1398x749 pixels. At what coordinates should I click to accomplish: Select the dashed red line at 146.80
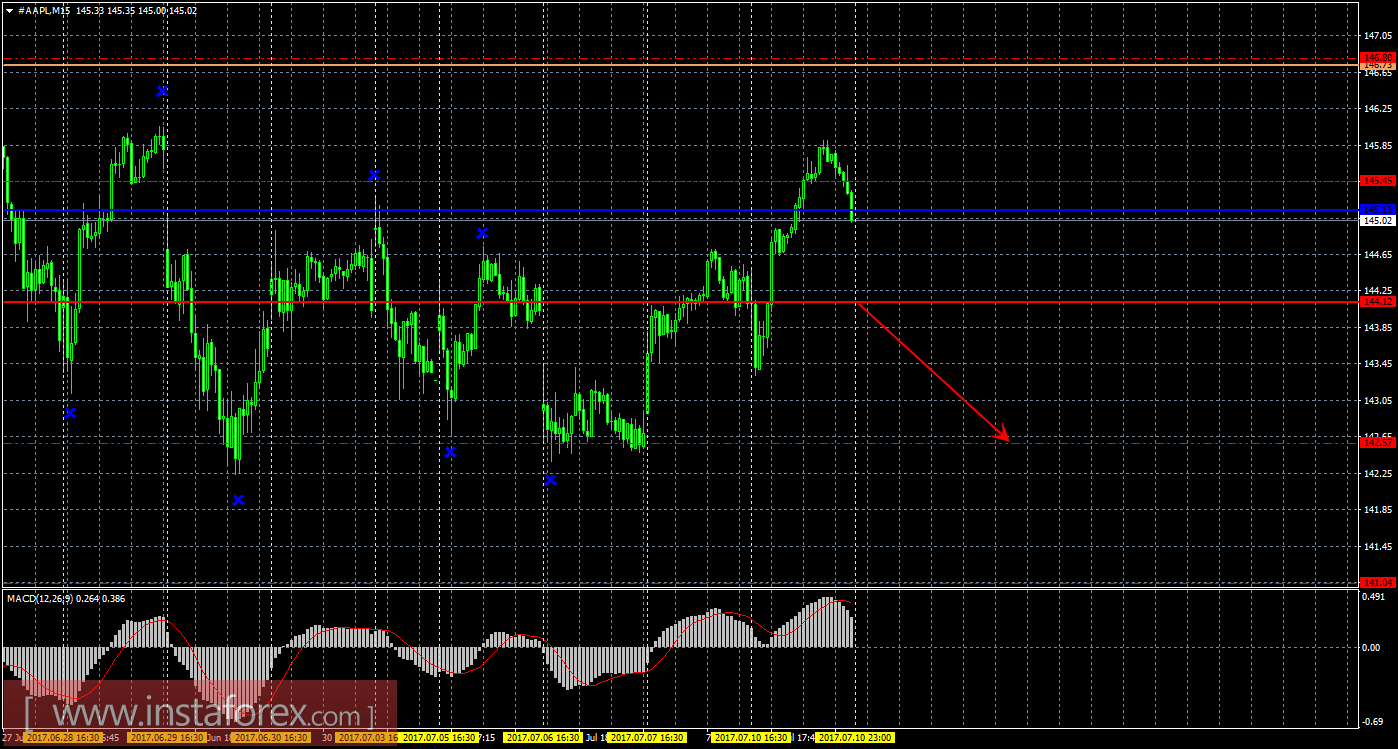tap(680, 58)
